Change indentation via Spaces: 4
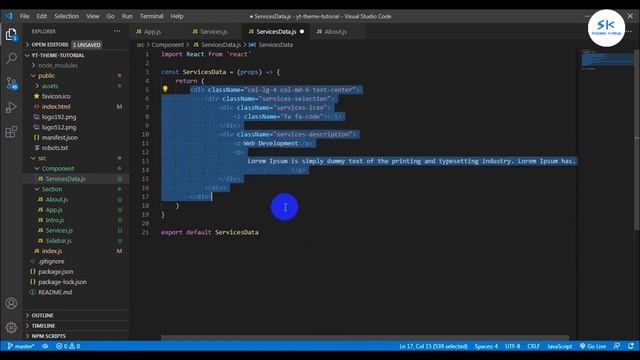The image size is (640, 360). pos(486,346)
